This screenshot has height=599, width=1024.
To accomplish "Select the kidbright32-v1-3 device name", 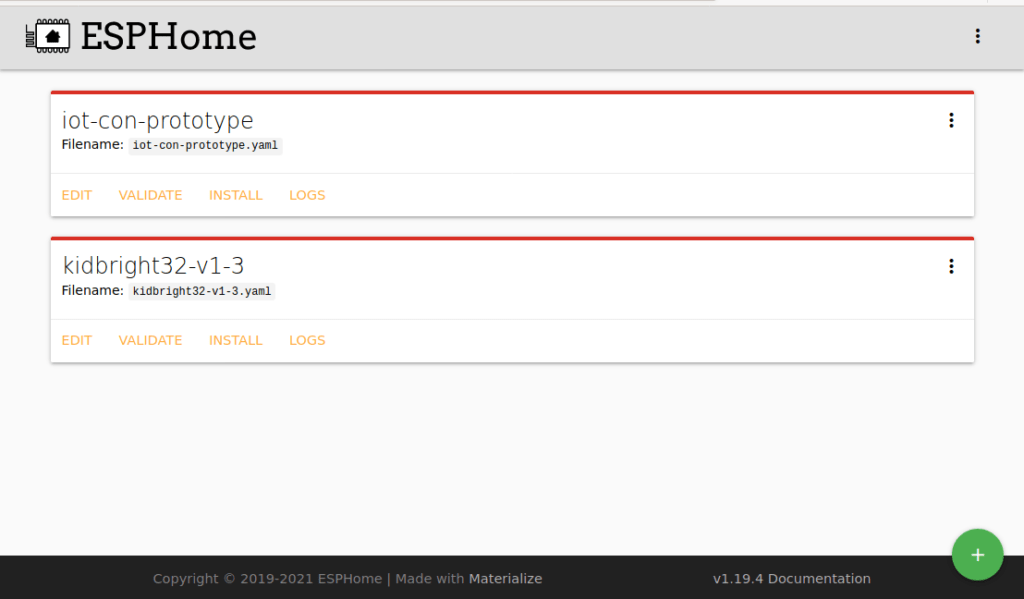I will click(153, 266).
